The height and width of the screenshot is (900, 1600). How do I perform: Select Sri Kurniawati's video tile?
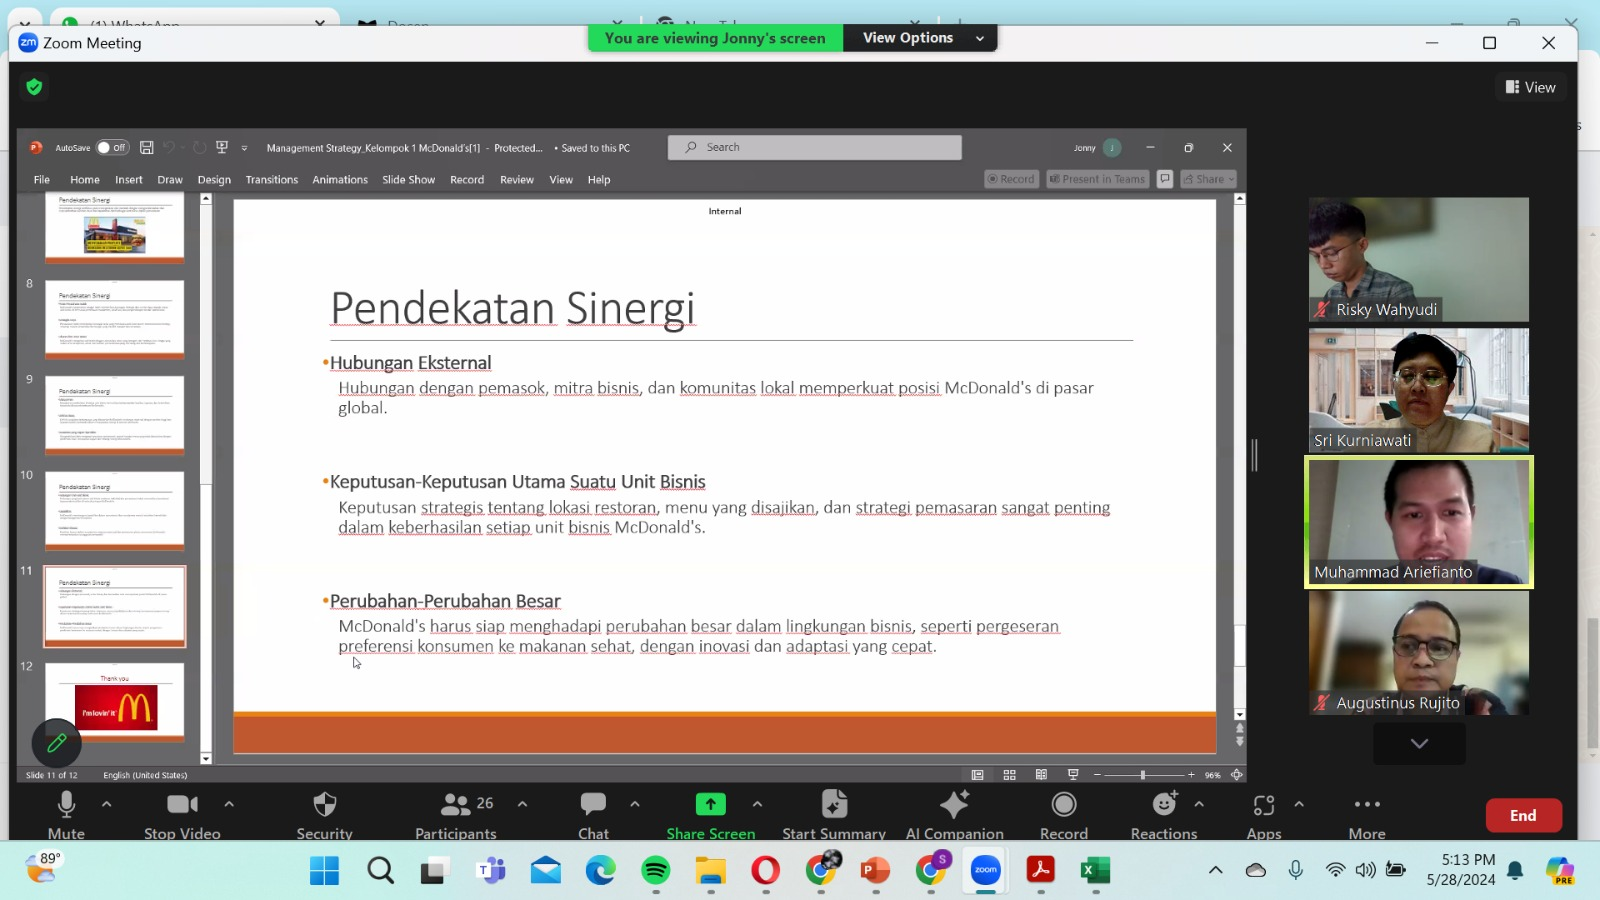1419,390
